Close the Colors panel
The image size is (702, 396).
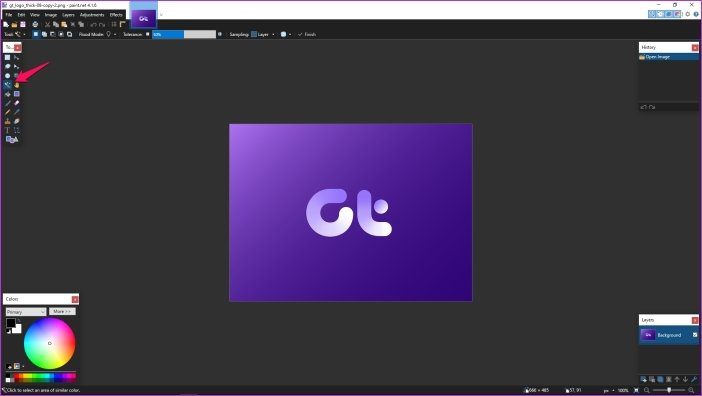coord(75,299)
